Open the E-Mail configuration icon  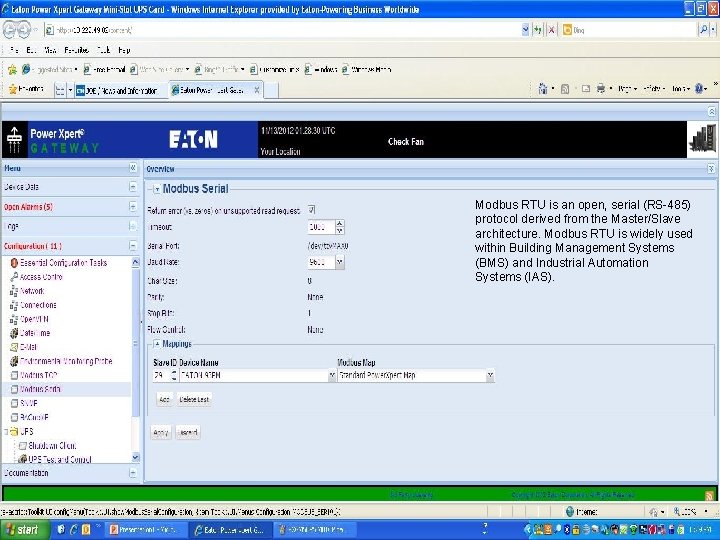click(x=14, y=347)
